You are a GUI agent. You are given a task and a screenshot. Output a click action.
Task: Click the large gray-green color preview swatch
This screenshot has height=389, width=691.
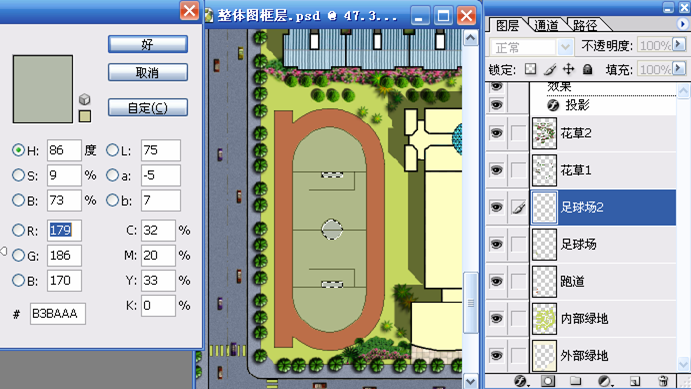[43, 89]
